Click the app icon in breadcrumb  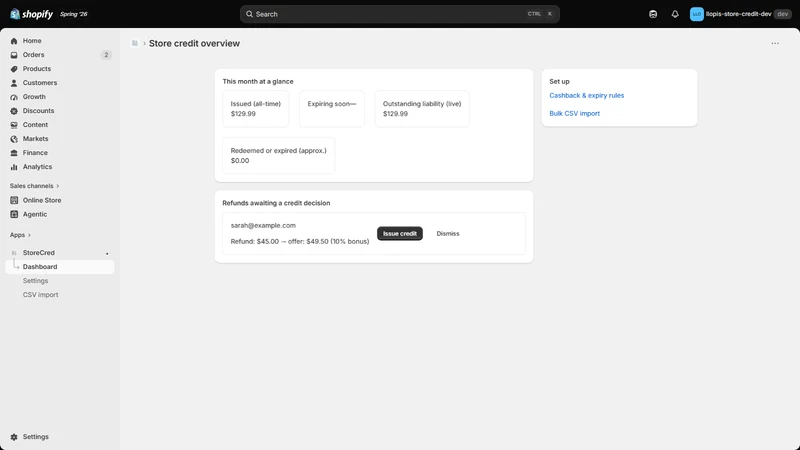135,43
